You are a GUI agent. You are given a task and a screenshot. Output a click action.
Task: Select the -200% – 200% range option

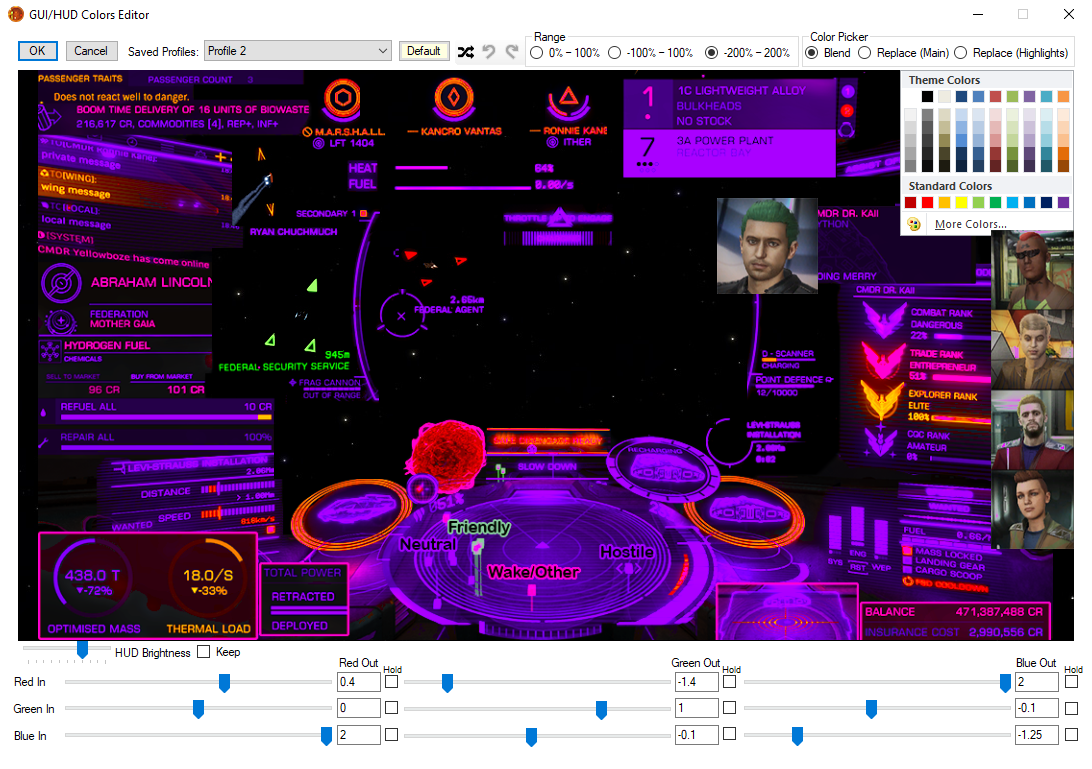[x=711, y=53]
